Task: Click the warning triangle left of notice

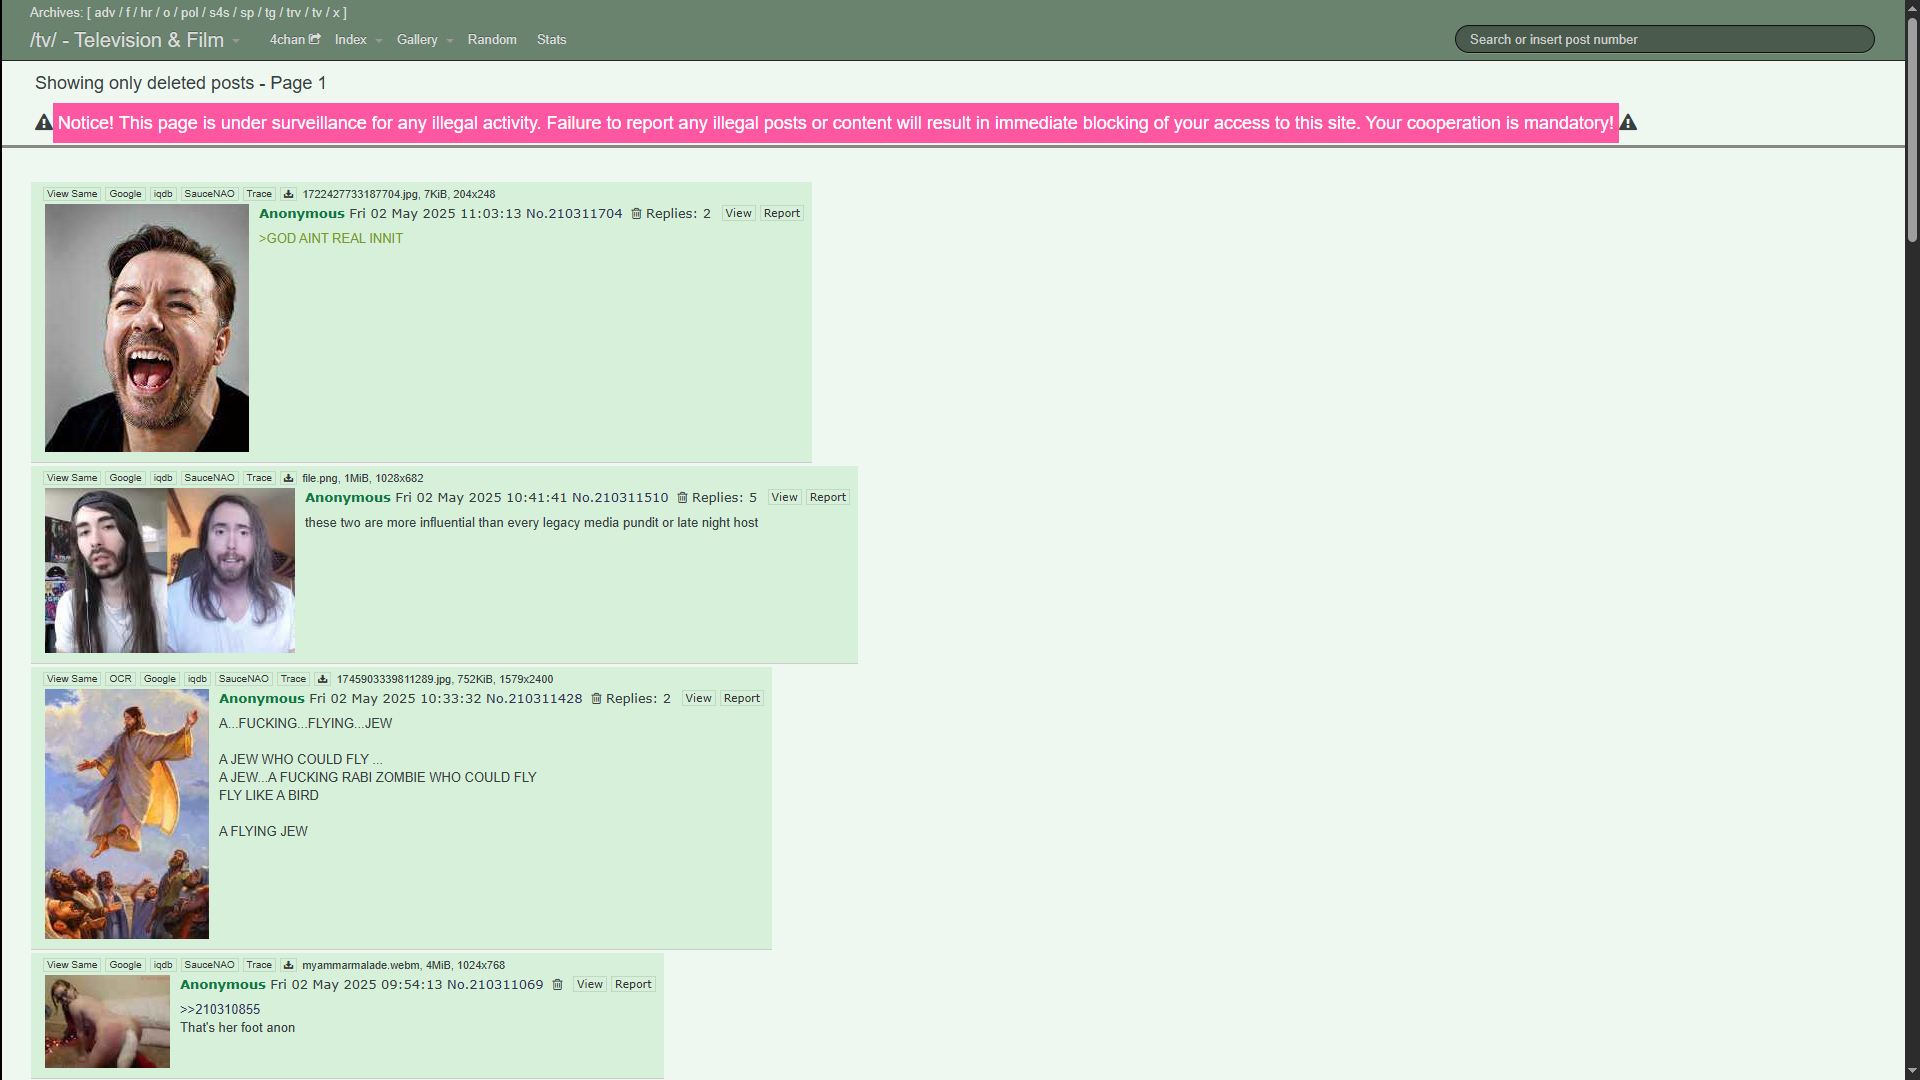Action: (44, 122)
